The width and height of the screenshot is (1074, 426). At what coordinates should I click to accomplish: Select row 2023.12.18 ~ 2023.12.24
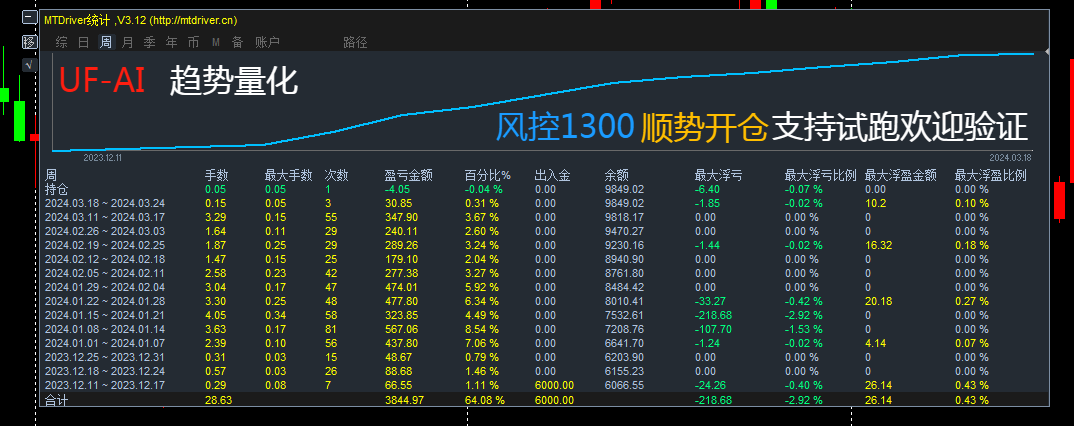(105, 371)
